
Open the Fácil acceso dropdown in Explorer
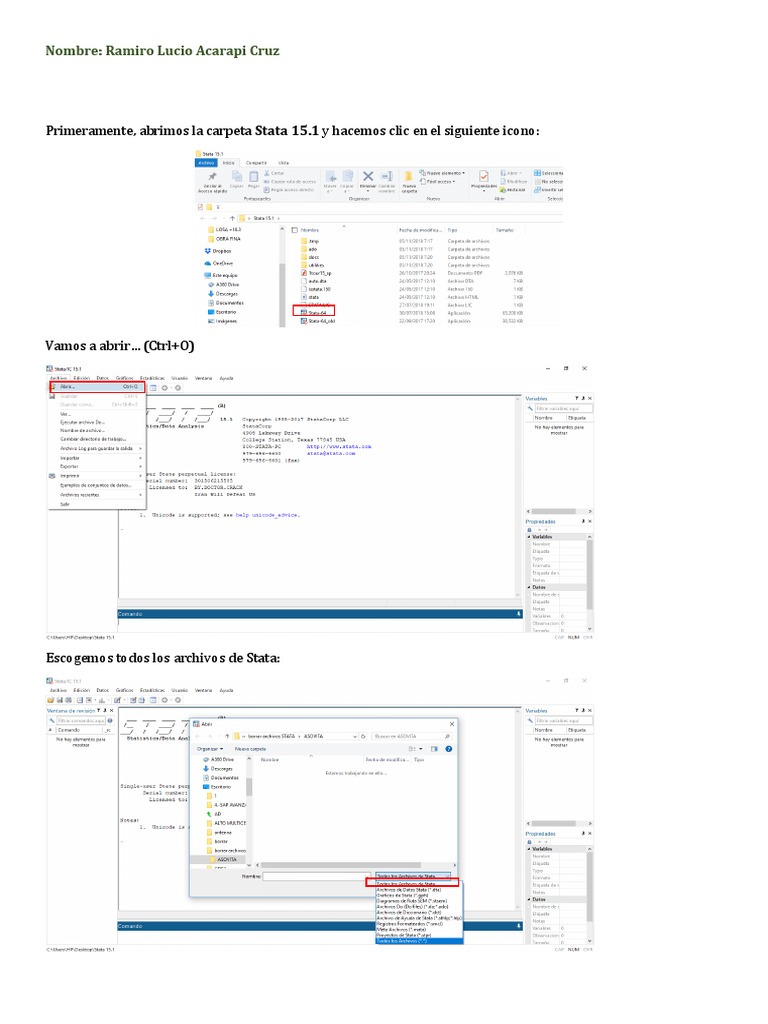pyautogui.click(x=438, y=182)
